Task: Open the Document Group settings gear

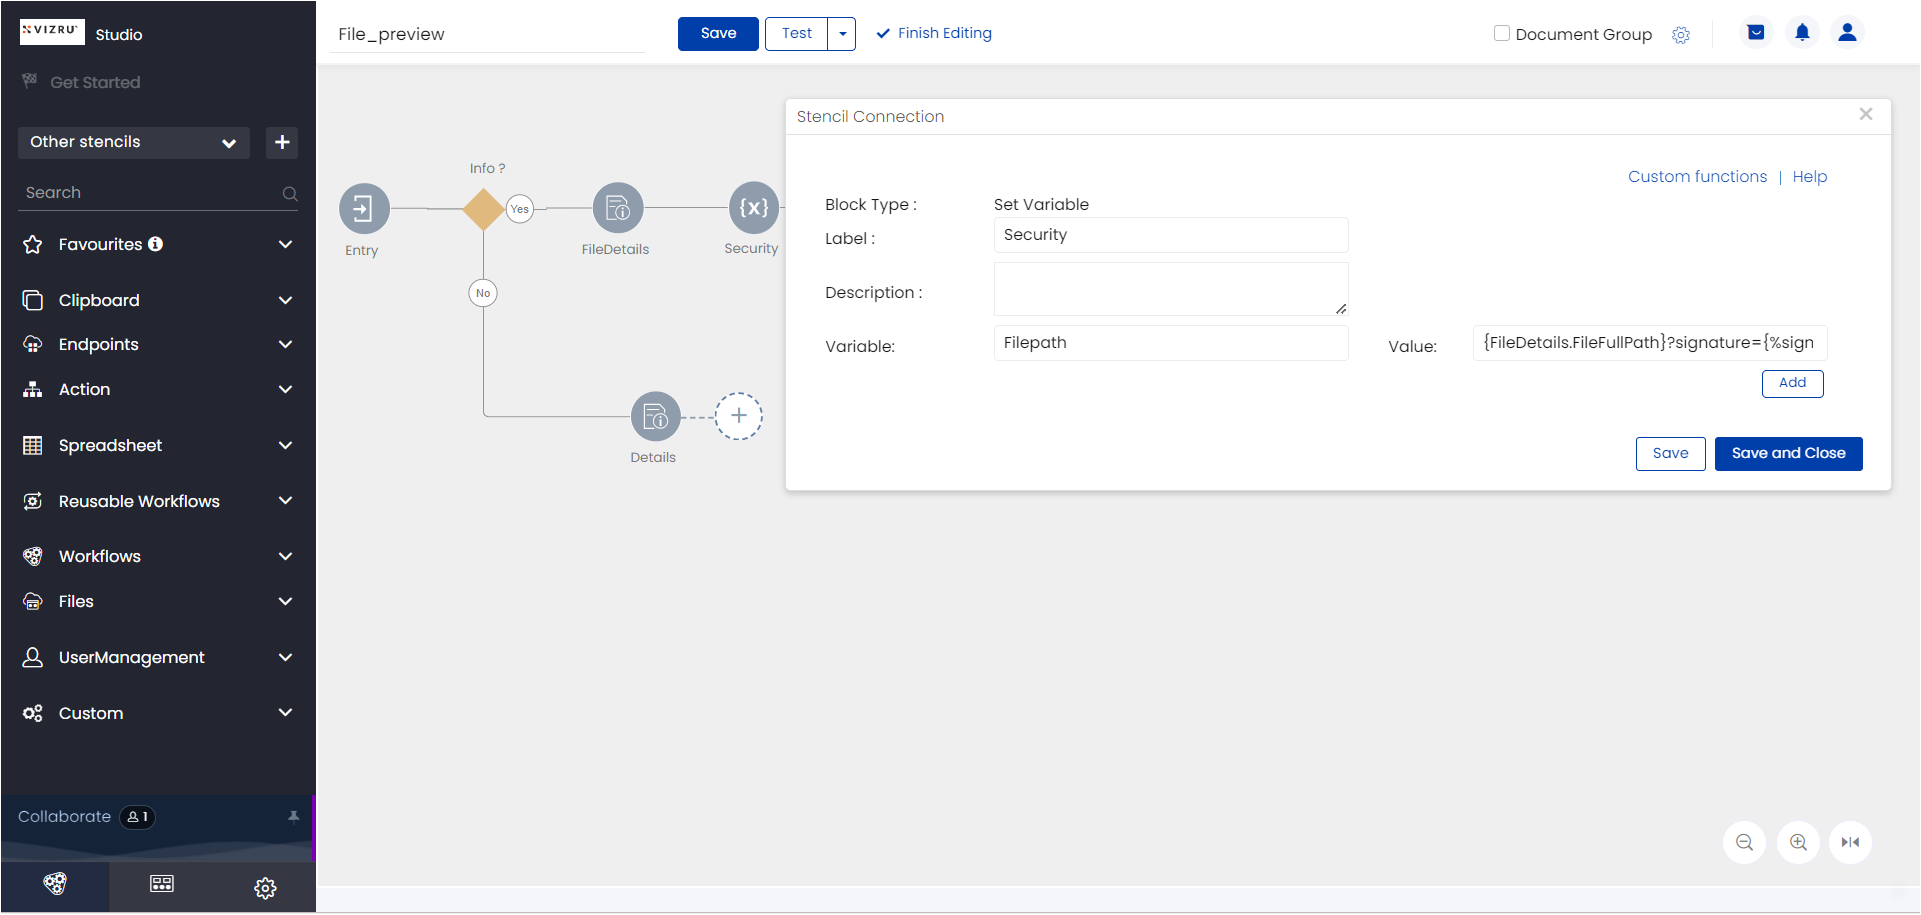Action: [1681, 35]
